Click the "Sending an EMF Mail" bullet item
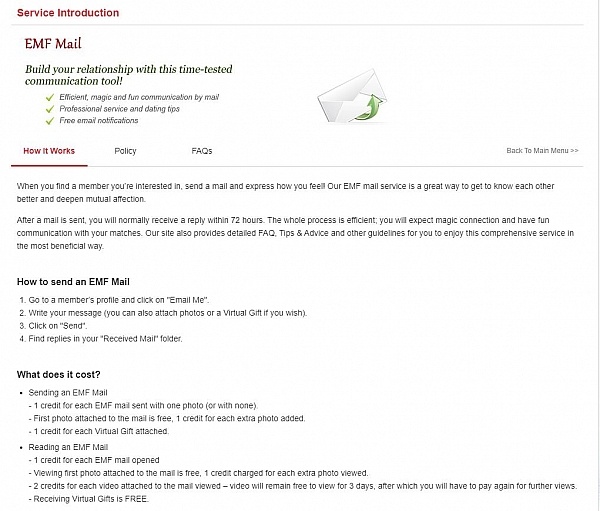The image size is (600, 511). 68,395
